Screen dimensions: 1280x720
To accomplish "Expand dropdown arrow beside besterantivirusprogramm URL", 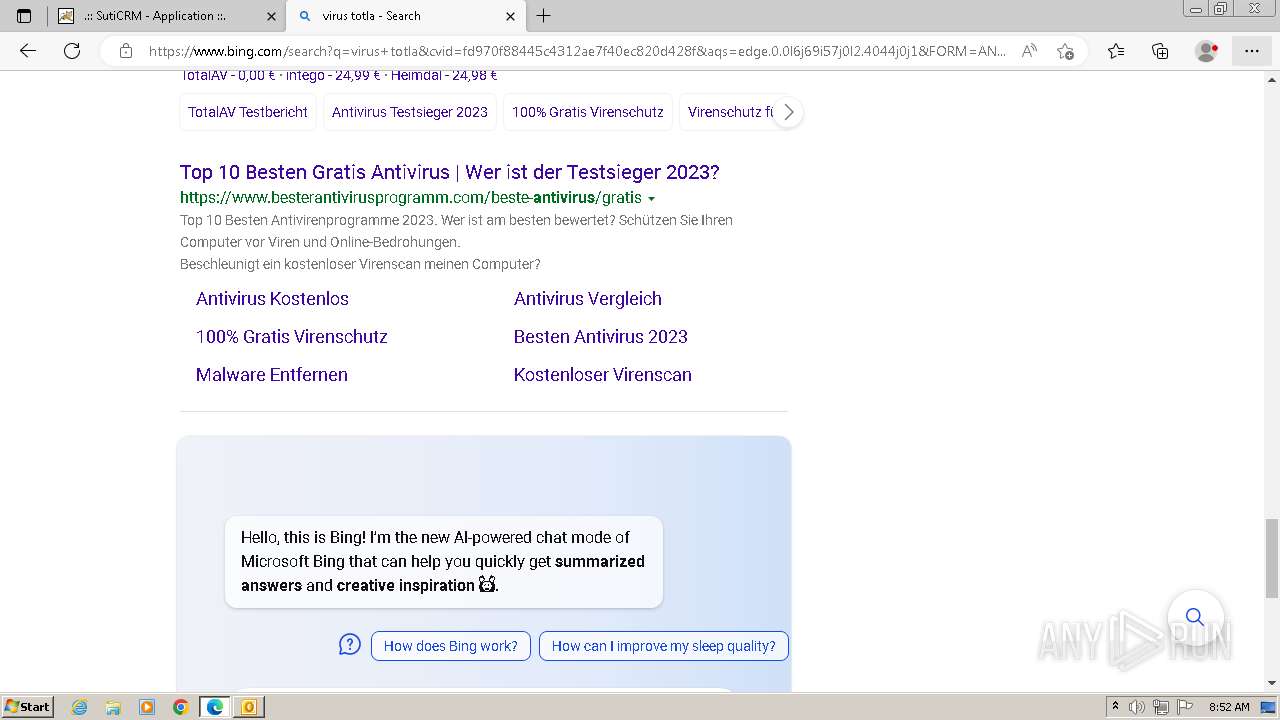I will tap(652, 199).
